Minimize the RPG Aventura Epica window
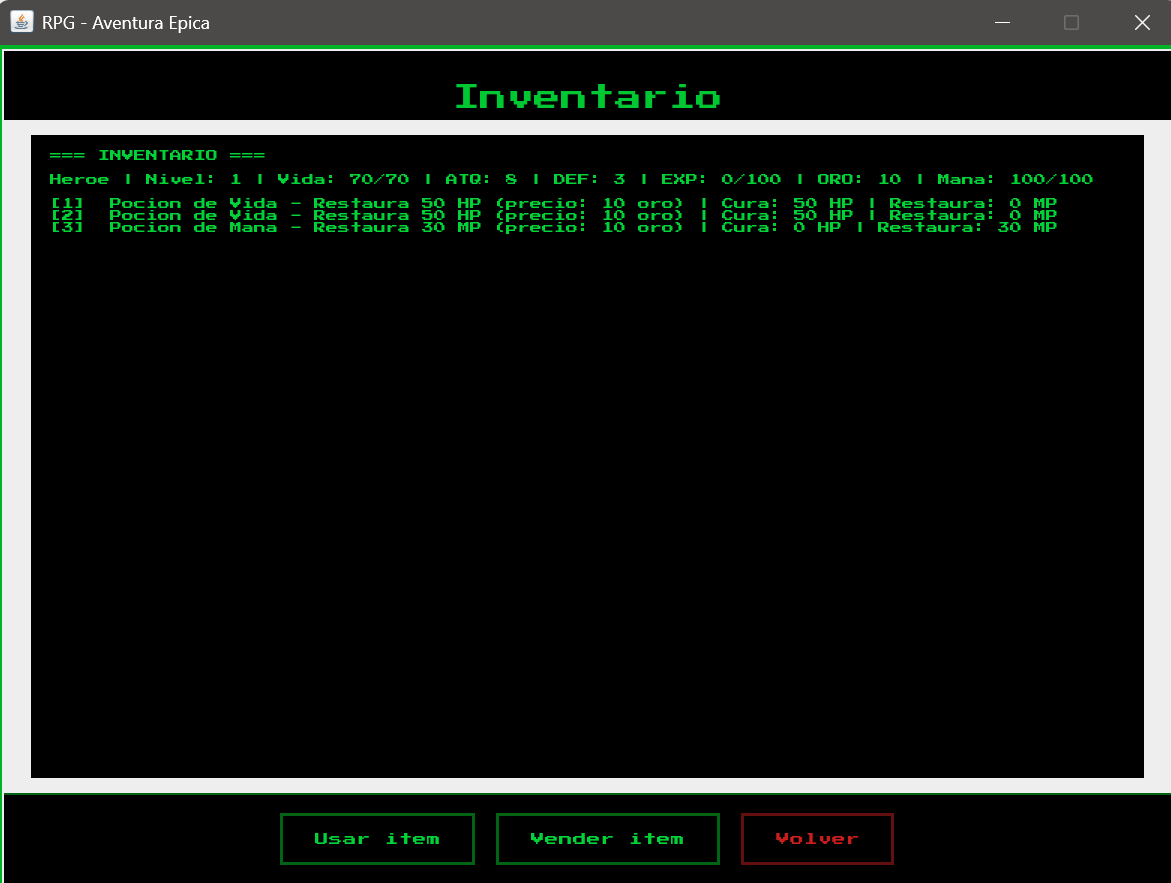 pos(1002,22)
